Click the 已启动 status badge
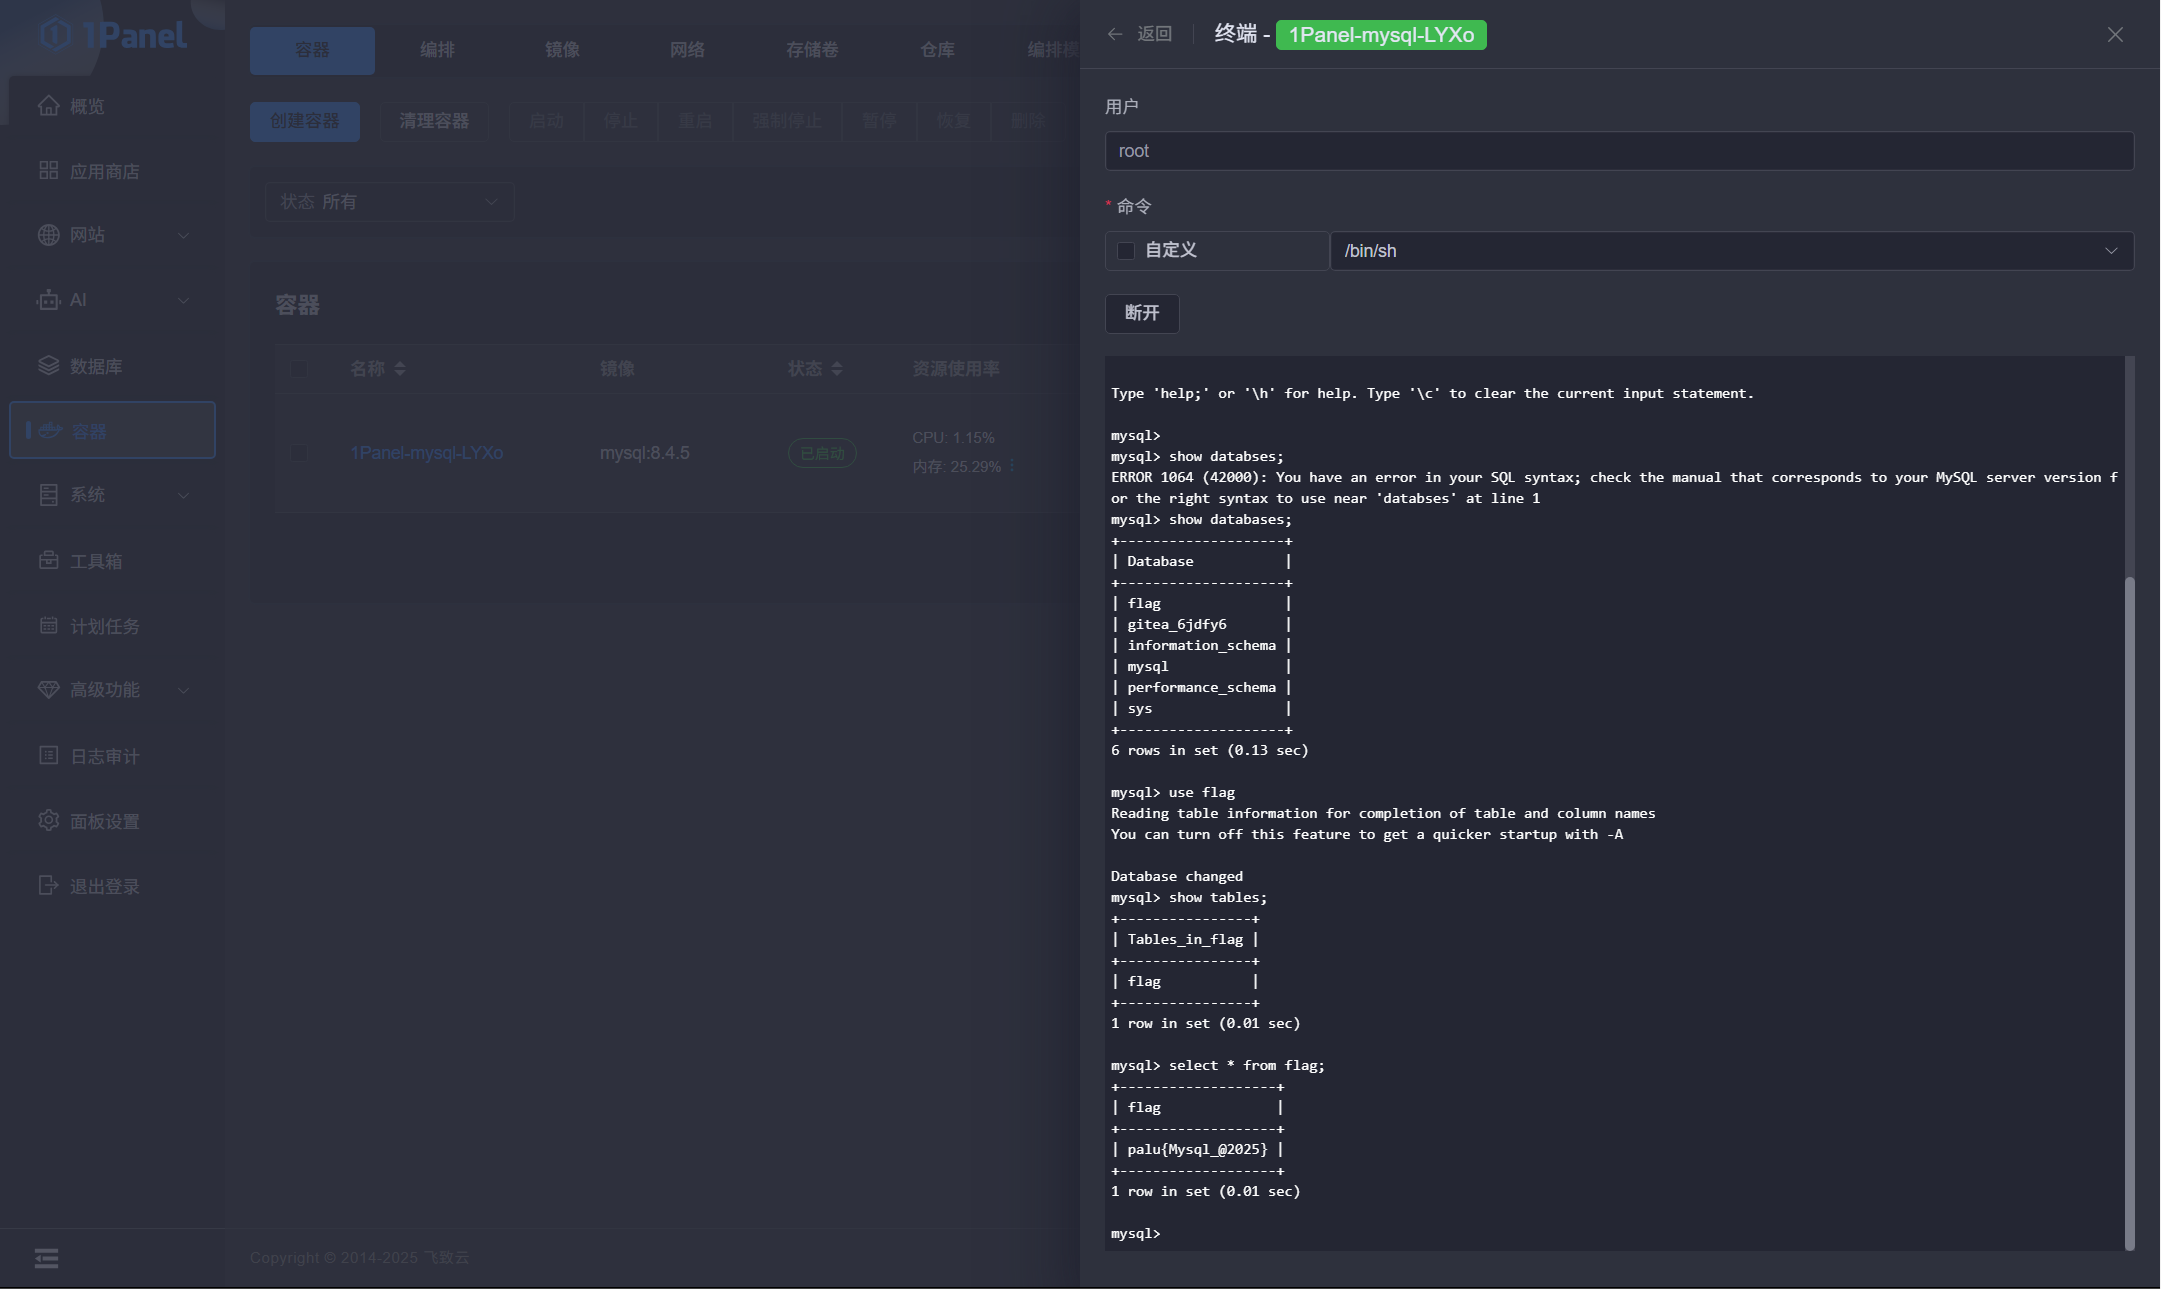2161x1289 pixels. click(x=822, y=453)
